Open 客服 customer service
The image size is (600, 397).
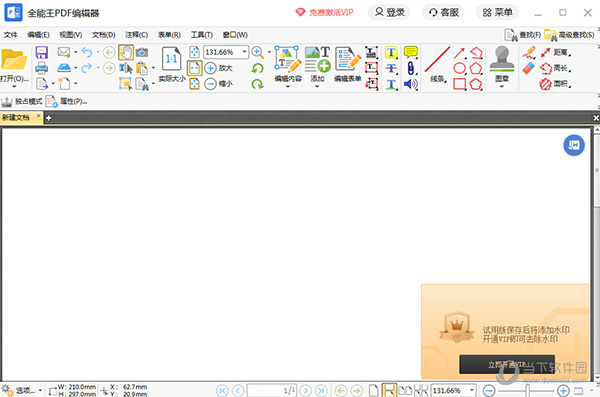(443, 12)
